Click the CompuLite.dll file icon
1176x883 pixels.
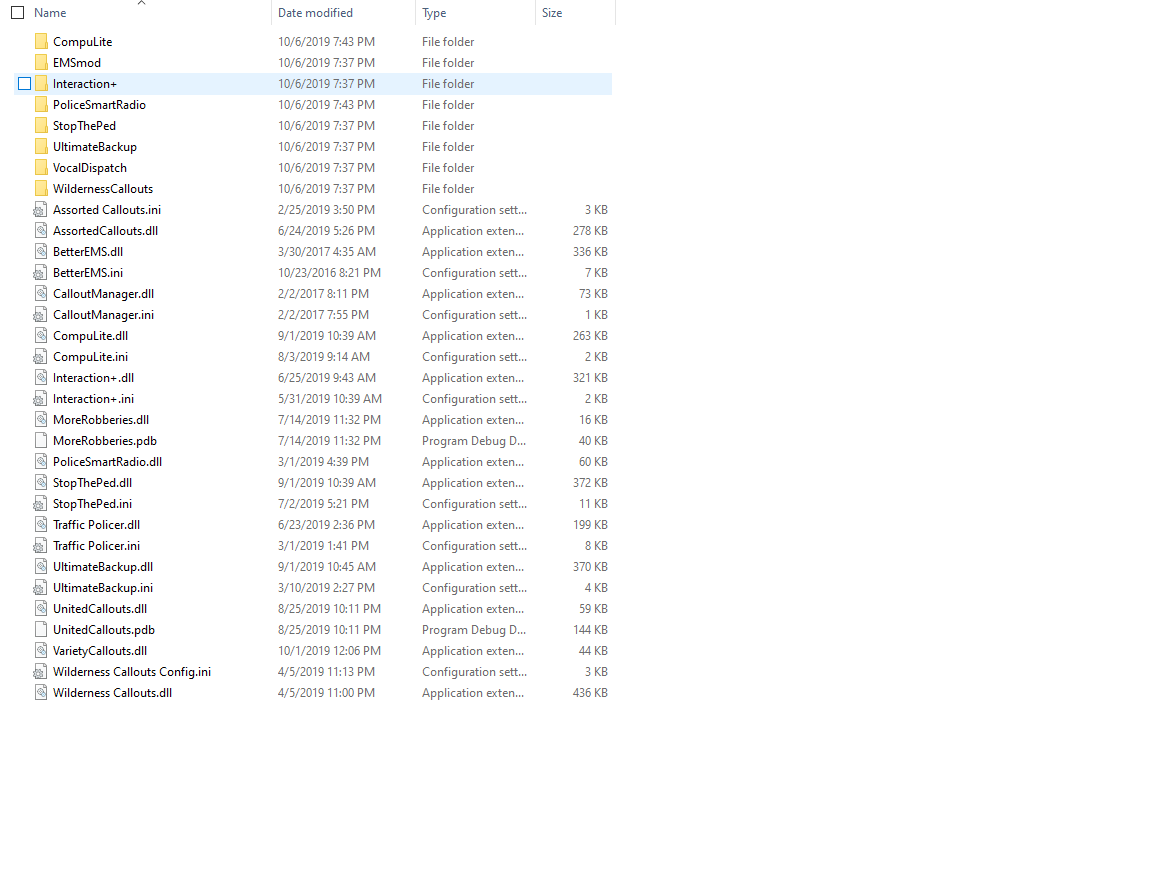41,335
